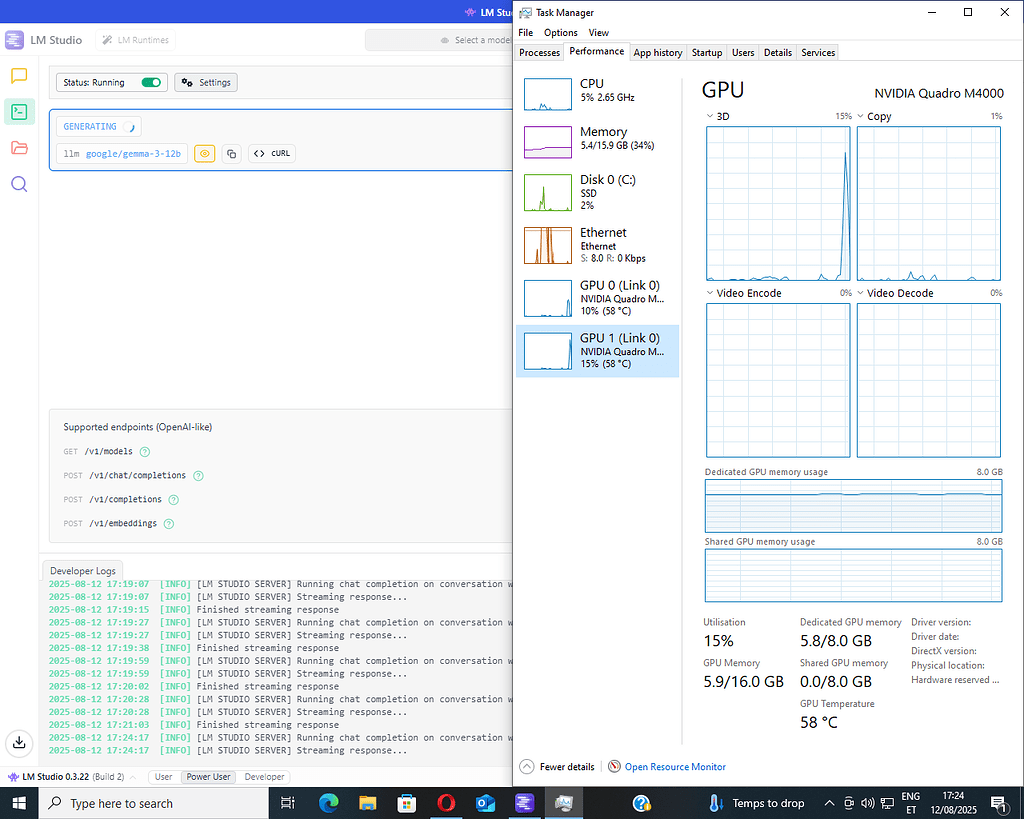Image resolution: width=1024 pixels, height=819 pixels.
Task: Open the 3D graph engine dropdown
Action: 716,117
